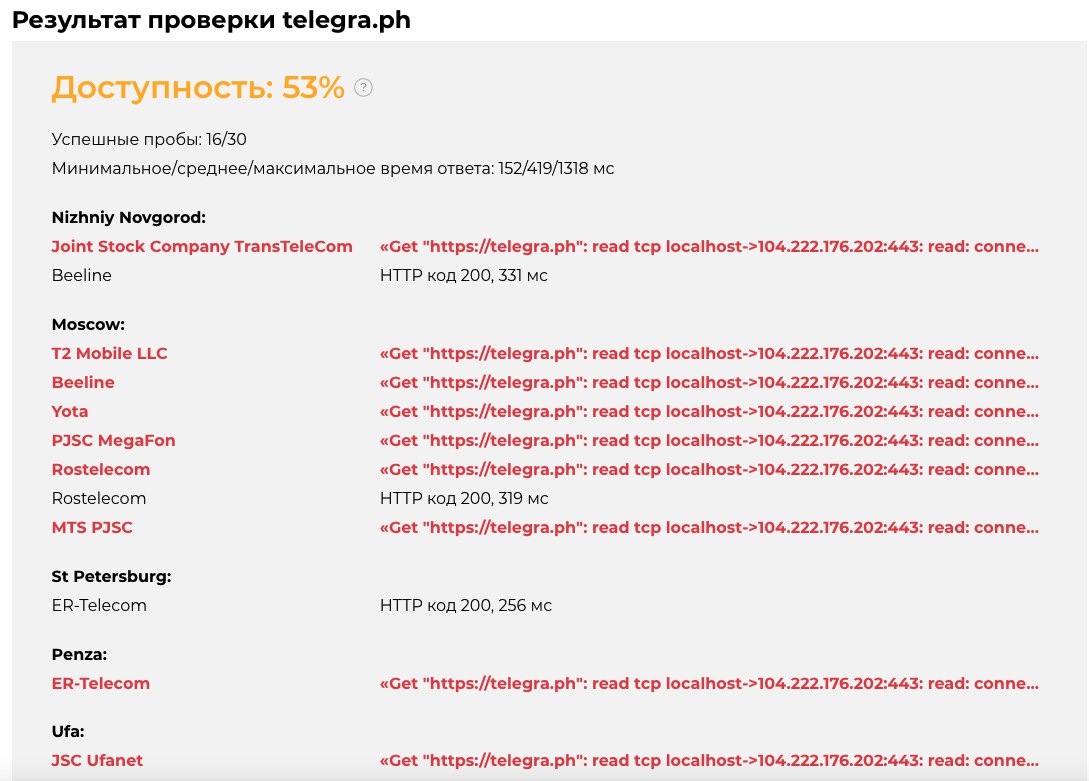Click the Moscow city heading
Screen dimensions: 1089x781
click(87, 324)
